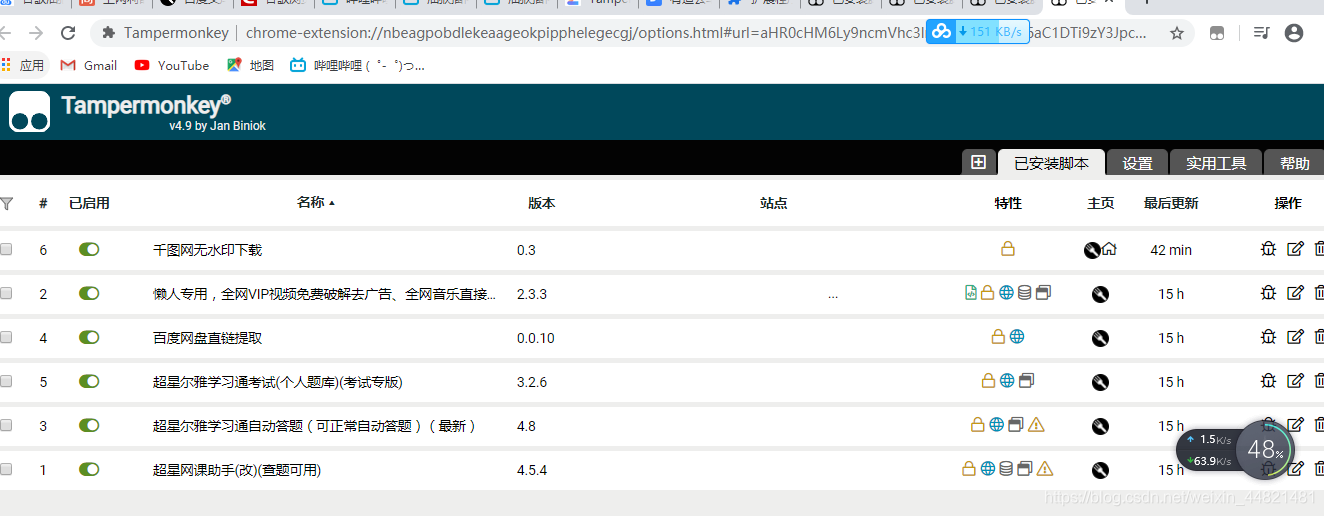Sort by 已启用 column header

[89, 203]
